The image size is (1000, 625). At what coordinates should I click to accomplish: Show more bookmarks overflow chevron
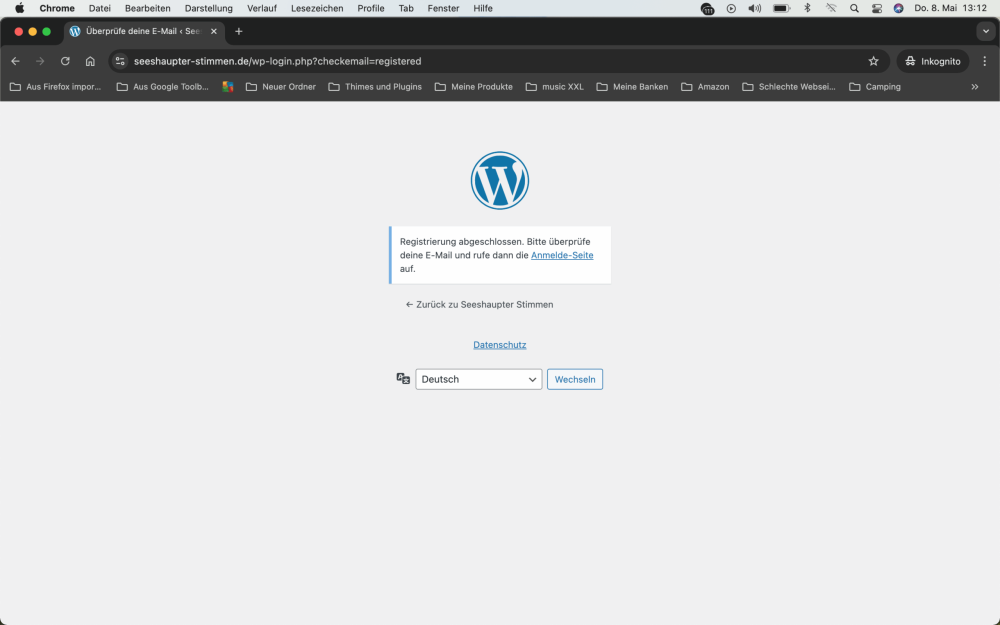974,87
